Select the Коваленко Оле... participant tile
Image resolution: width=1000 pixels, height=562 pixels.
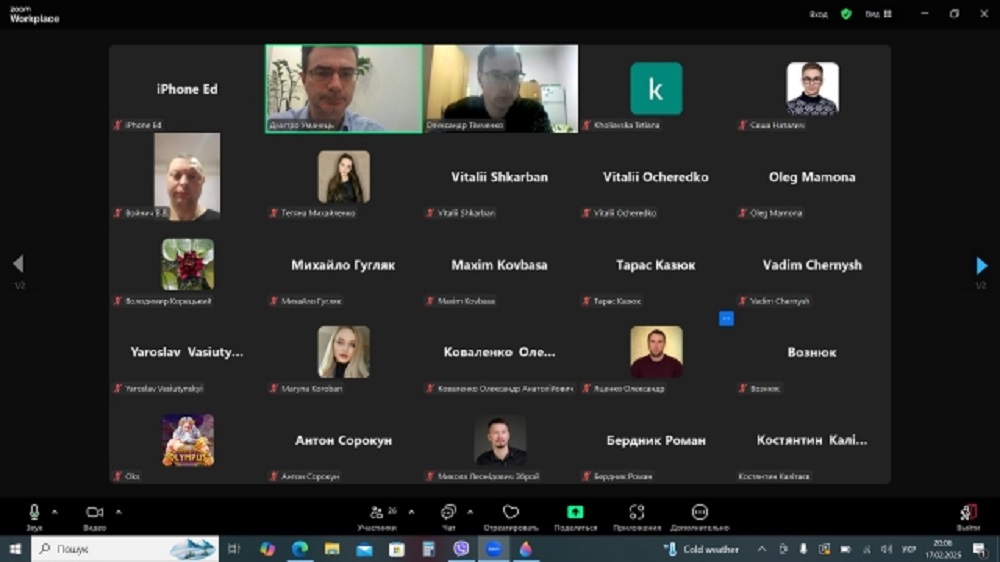[x=499, y=352]
